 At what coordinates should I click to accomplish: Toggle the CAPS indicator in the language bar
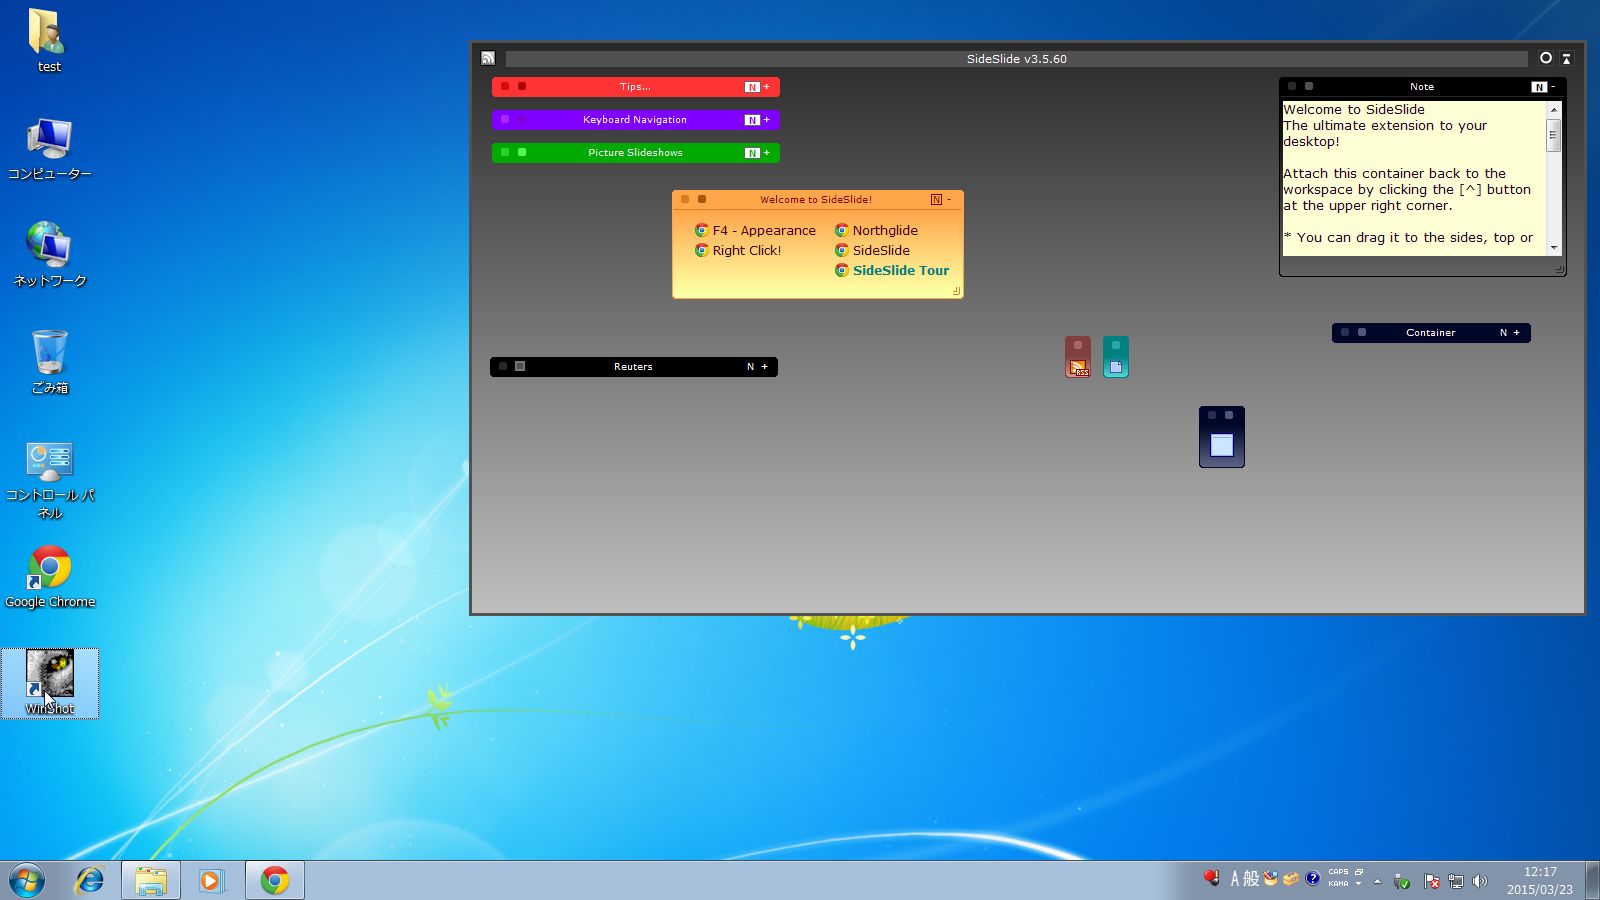tap(1338, 872)
